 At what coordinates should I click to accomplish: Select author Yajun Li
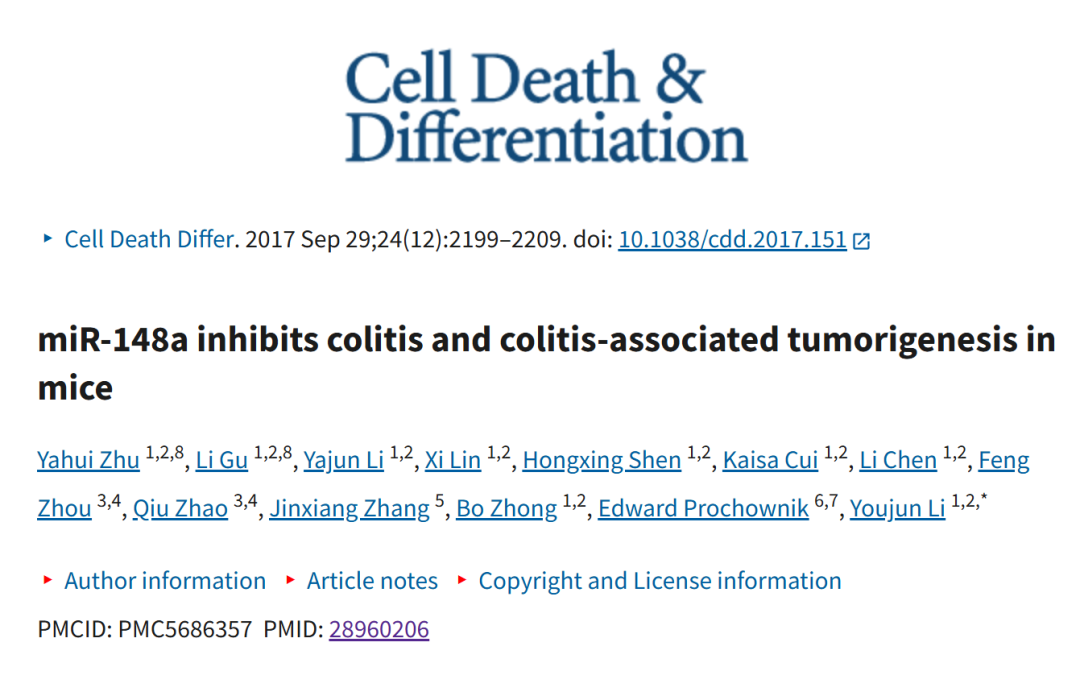tap(344, 460)
